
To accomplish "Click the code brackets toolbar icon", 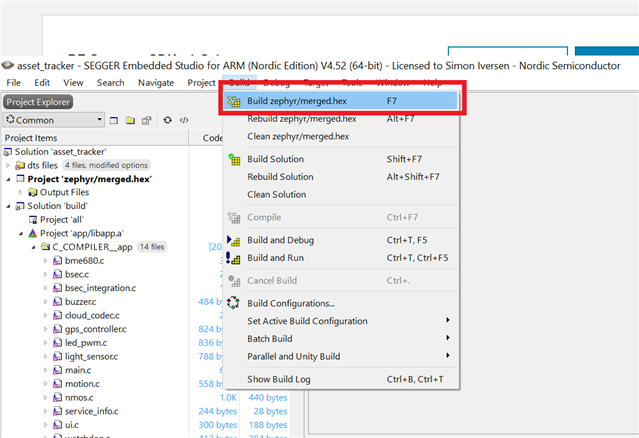I will click(x=184, y=120).
